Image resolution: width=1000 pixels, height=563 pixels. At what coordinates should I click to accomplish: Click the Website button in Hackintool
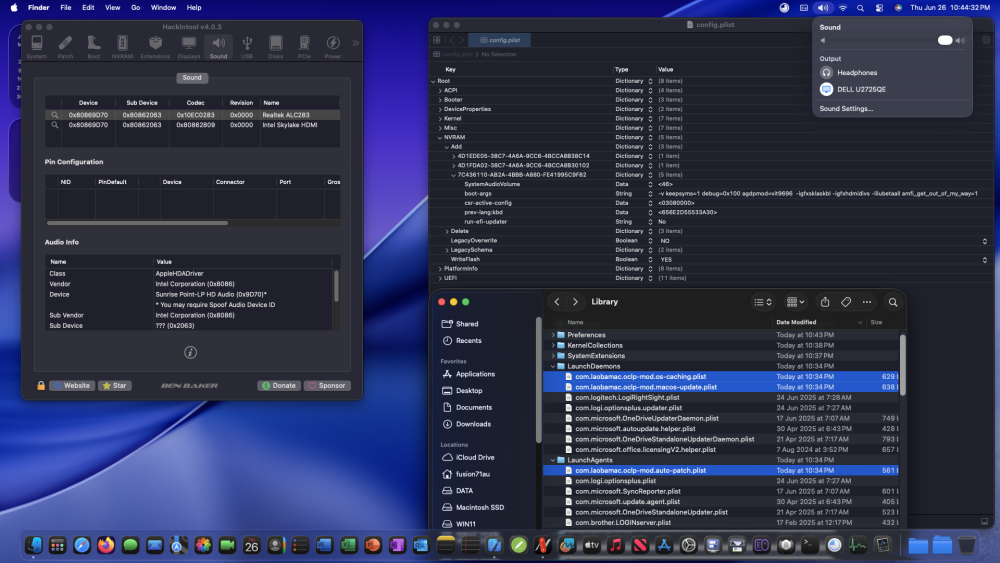[71, 386]
